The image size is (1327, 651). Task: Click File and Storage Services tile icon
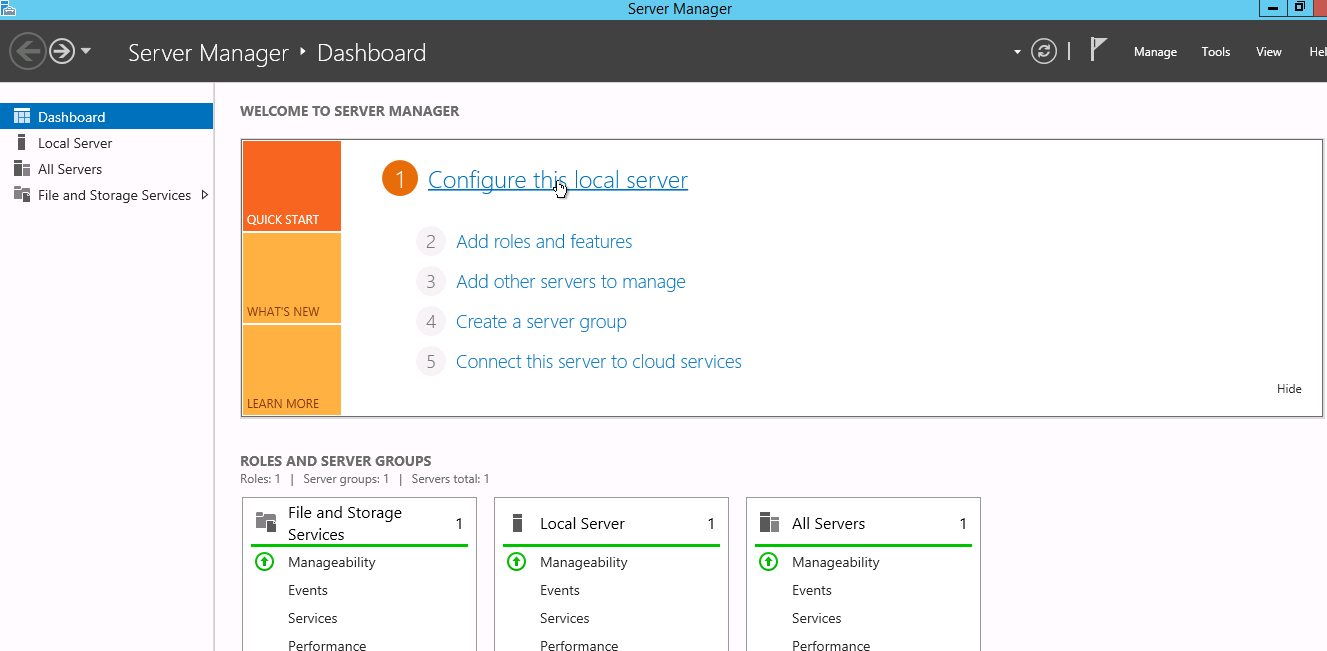tap(266, 522)
